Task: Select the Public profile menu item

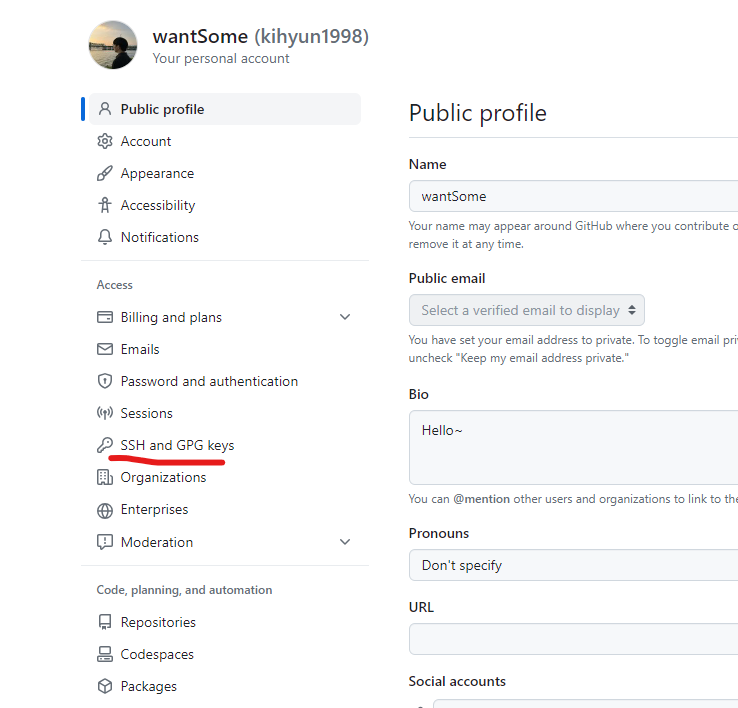Action: [225, 109]
